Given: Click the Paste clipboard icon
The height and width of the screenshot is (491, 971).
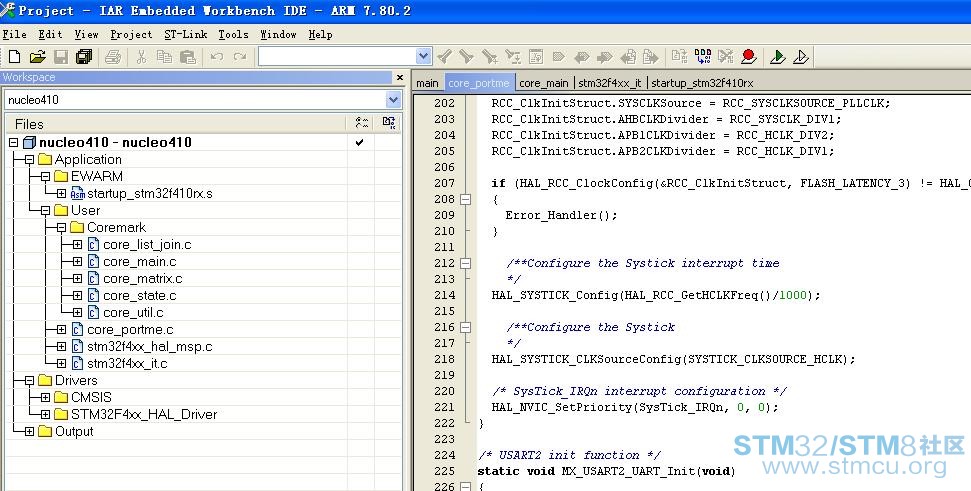Looking at the screenshot, I should 188,57.
